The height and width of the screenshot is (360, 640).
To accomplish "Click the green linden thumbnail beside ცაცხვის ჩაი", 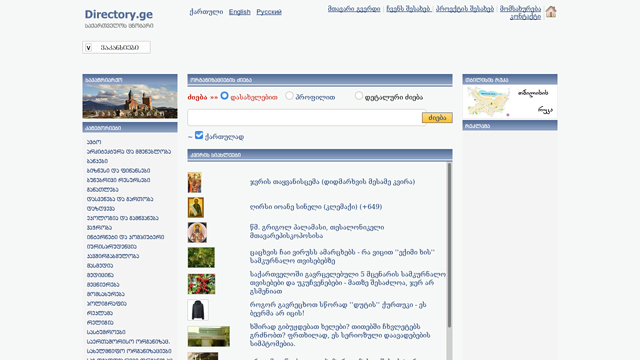I will [x=201, y=258].
